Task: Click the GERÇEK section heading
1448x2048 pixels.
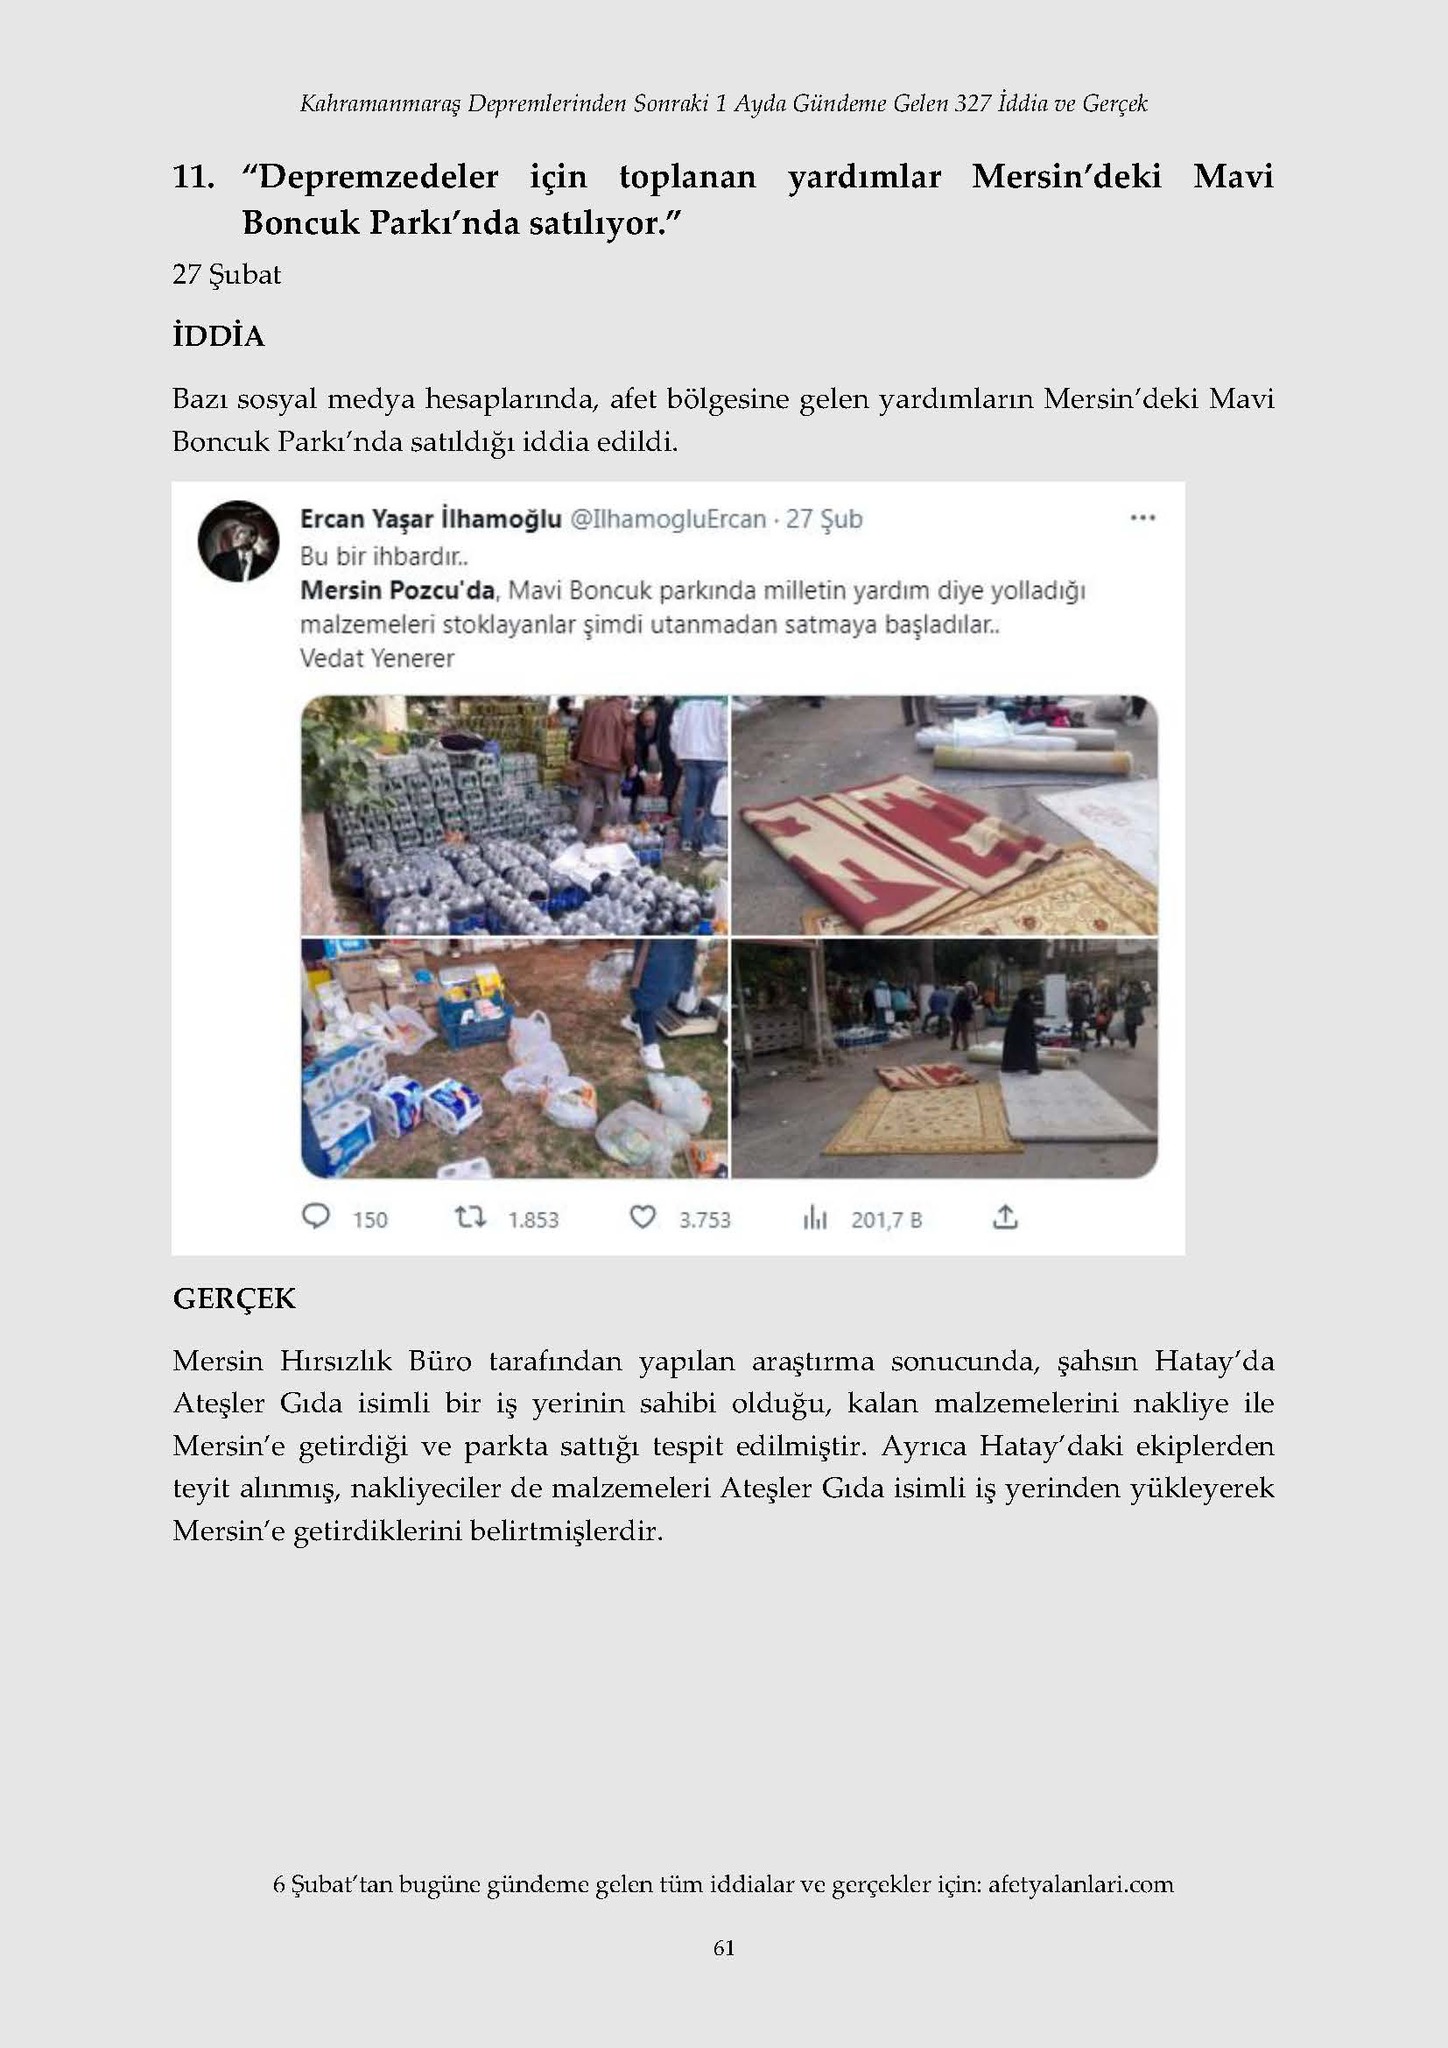Action: (234, 1299)
